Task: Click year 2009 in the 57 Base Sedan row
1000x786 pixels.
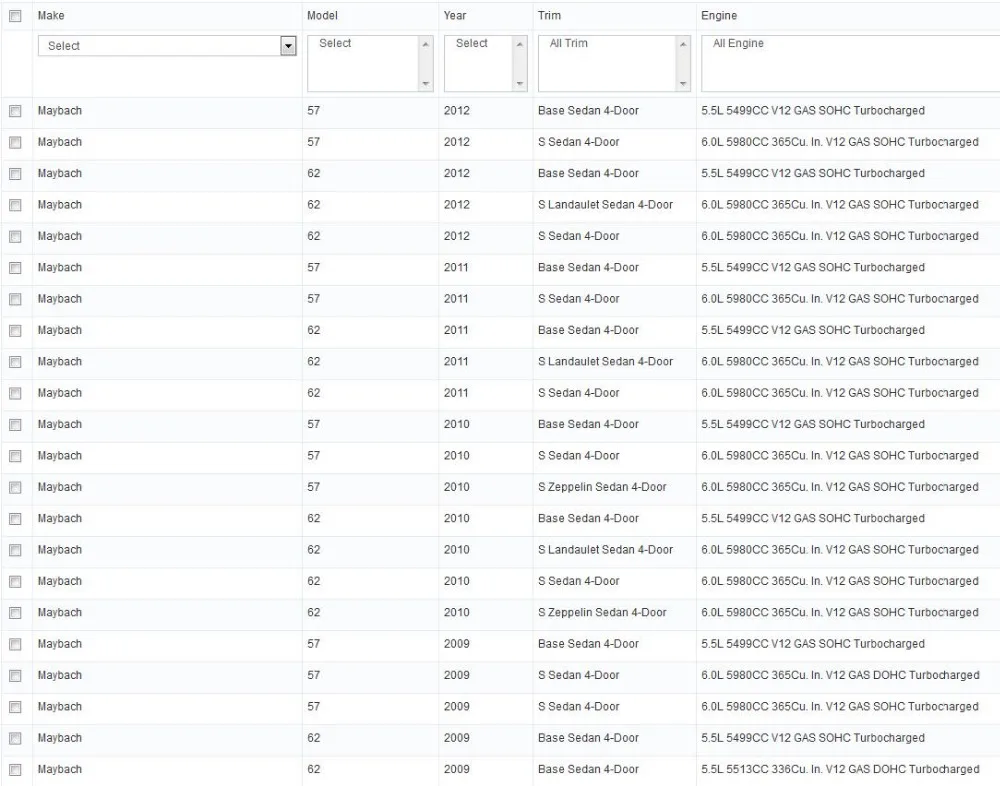Action: (x=457, y=644)
